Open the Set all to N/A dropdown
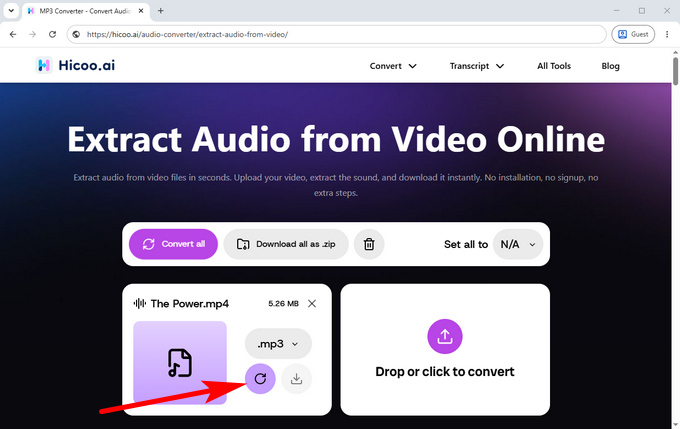 (x=518, y=244)
